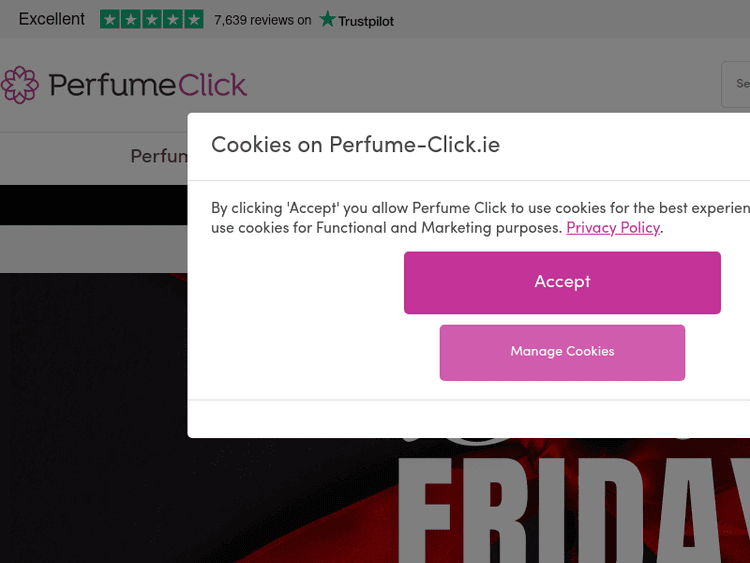This screenshot has width=750, height=563.
Task: Click the second green rating star
Action: (x=130, y=19)
